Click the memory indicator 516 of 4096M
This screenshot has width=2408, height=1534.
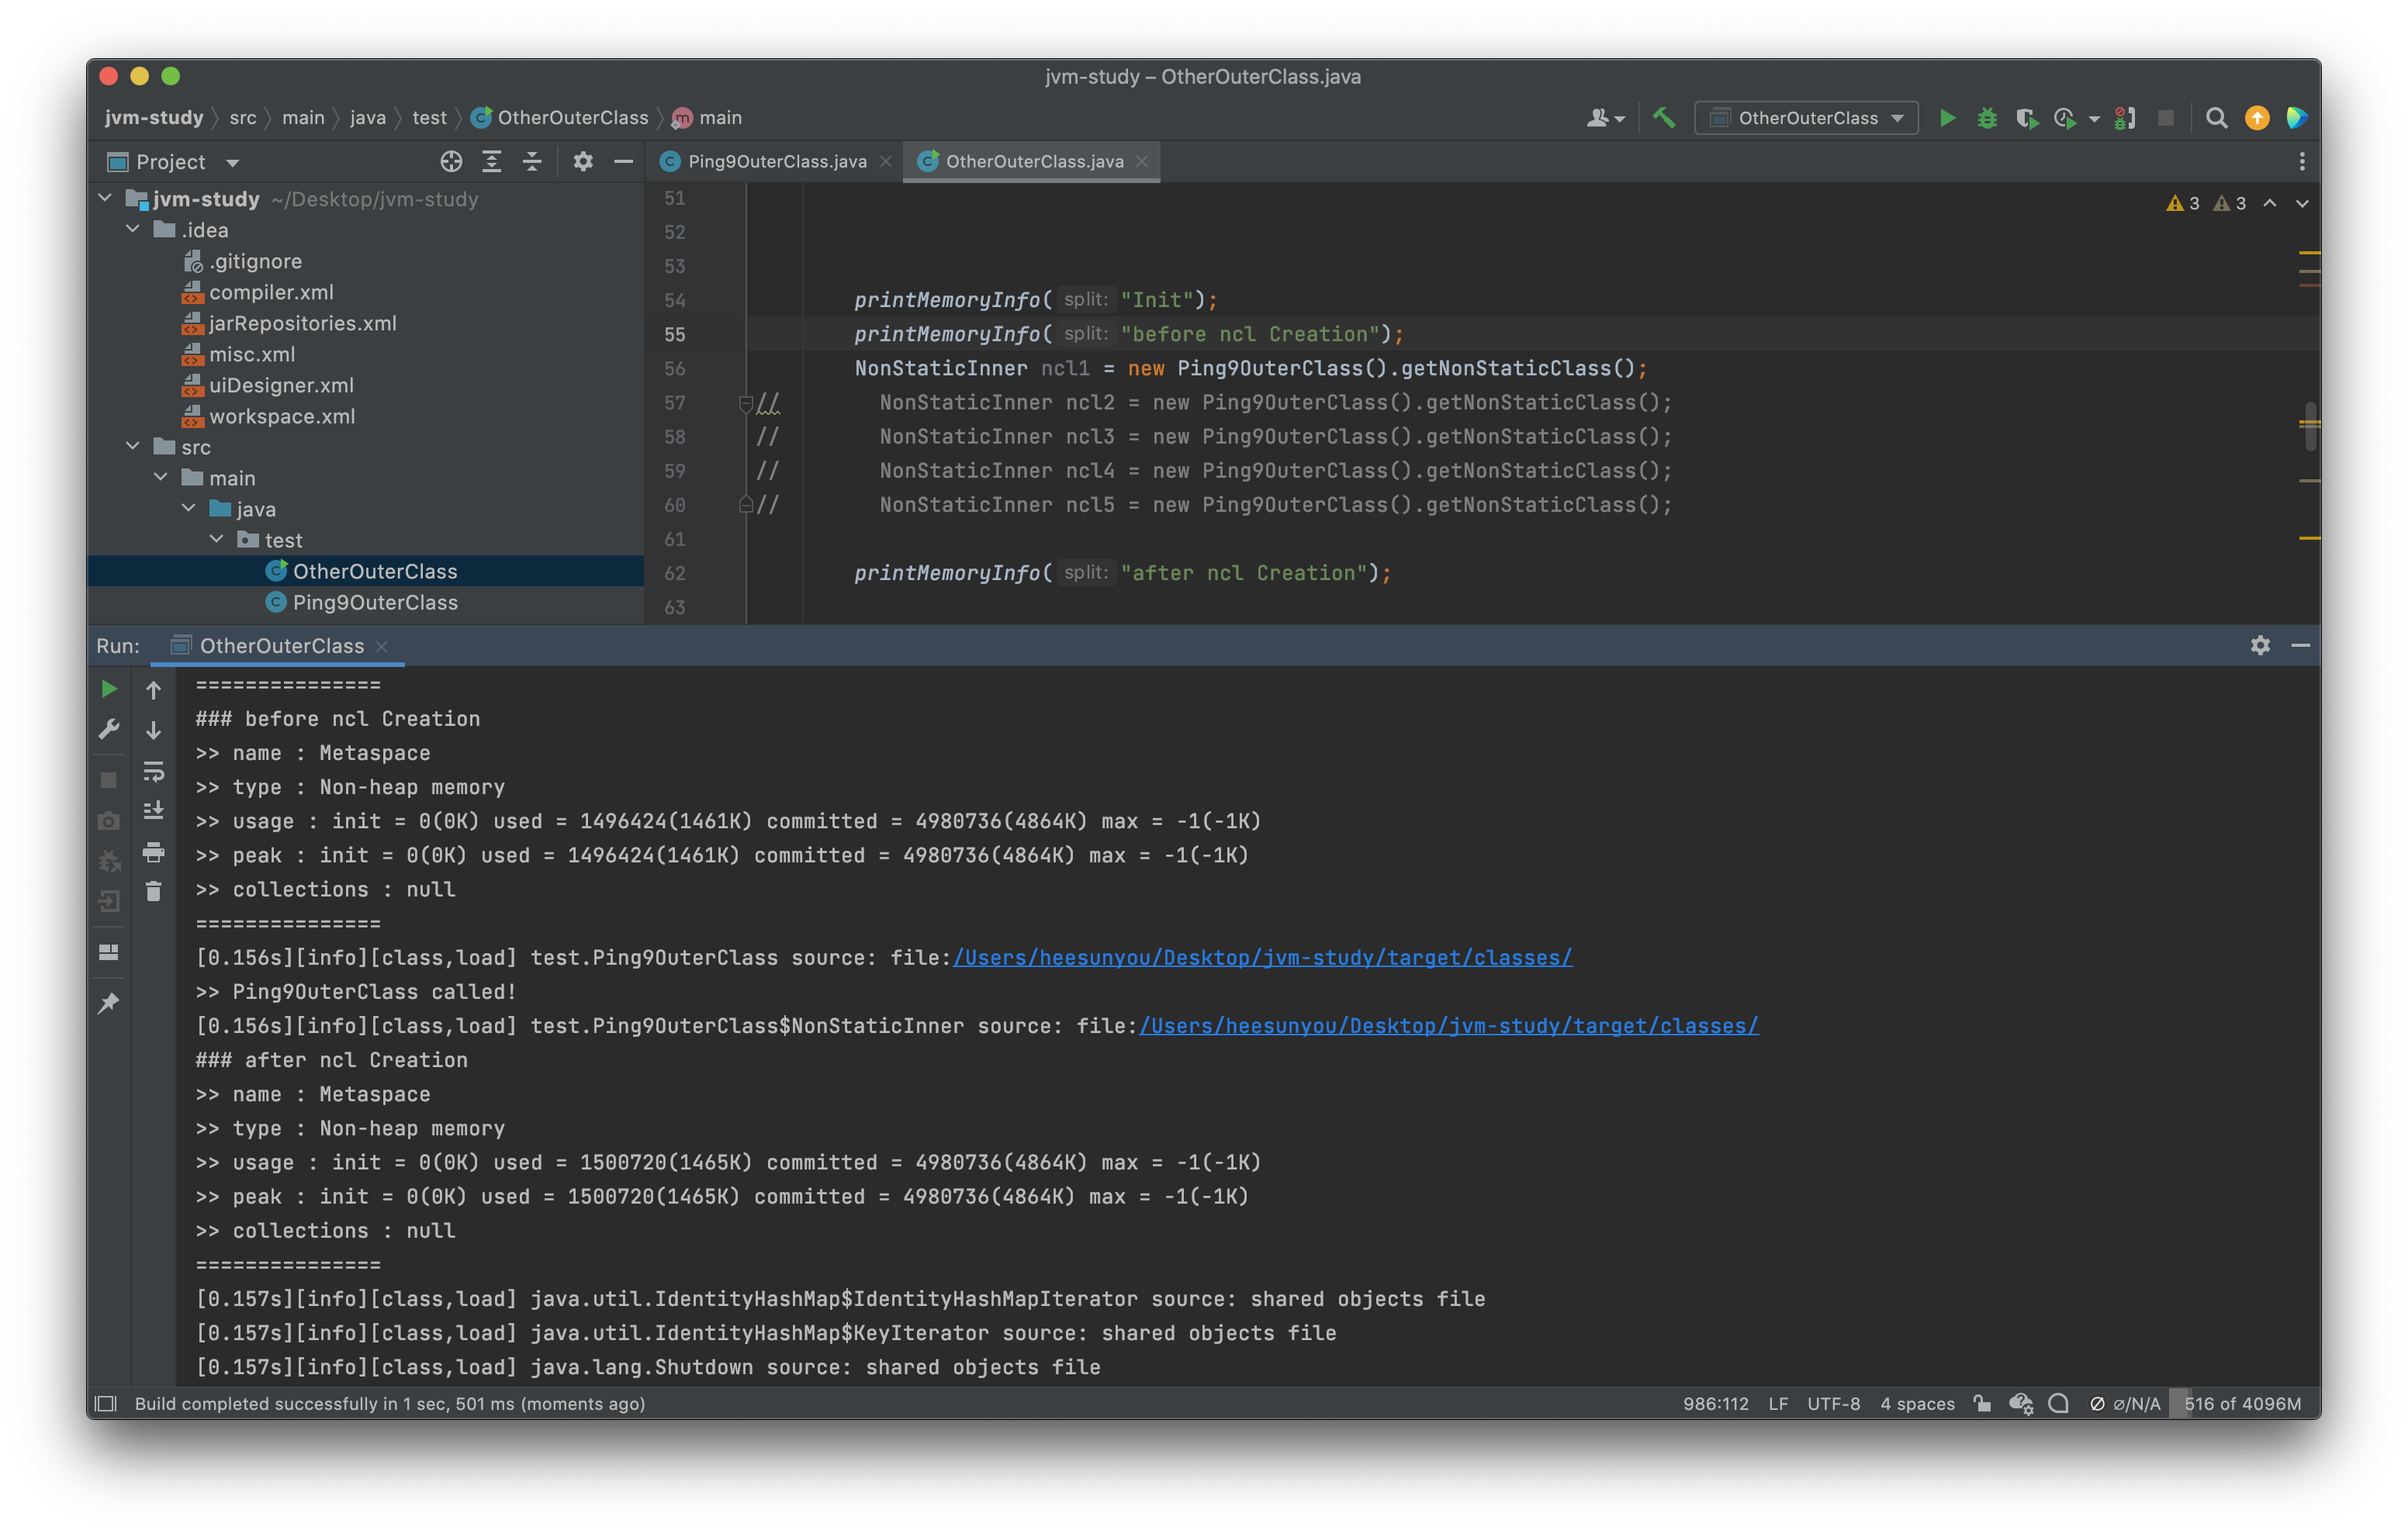coord(2242,1403)
